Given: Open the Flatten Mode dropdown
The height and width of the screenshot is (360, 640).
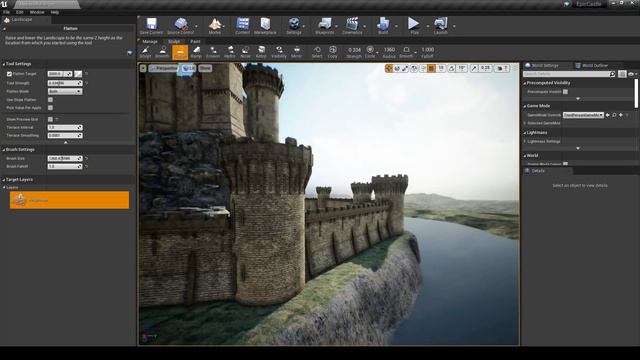Looking at the screenshot, I should pyautogui.click(x=65, y=91).
